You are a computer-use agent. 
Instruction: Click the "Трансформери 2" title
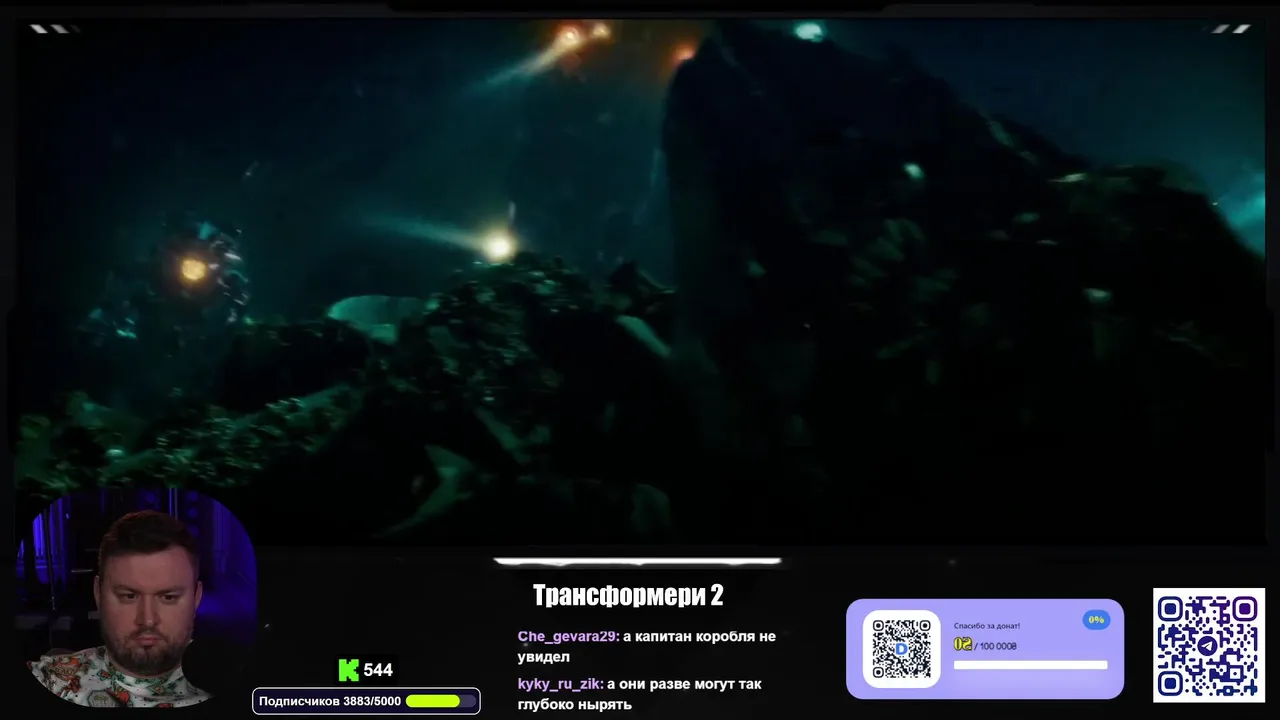[628, 596]
